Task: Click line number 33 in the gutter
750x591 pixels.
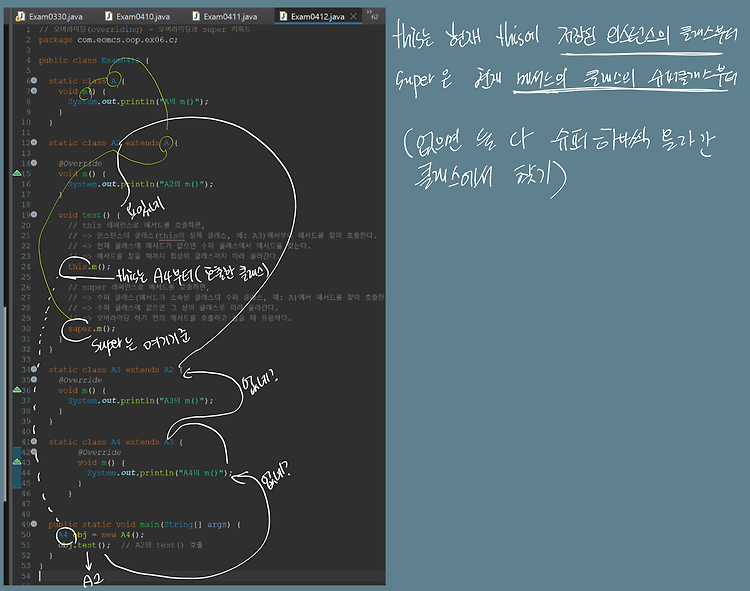Action: click(26, 359)
